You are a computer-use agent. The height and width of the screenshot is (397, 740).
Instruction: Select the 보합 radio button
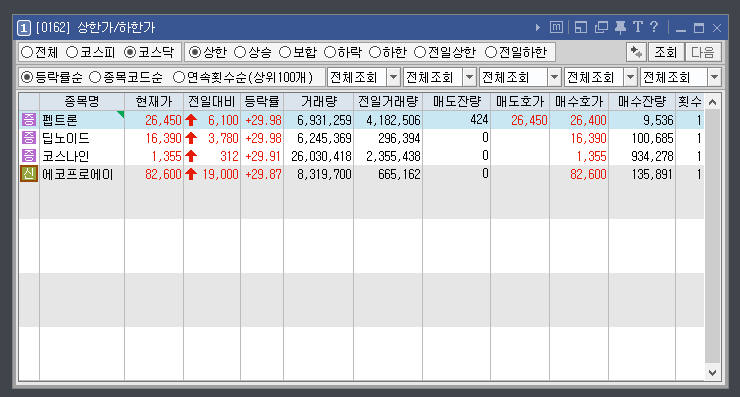coord(285,52)
